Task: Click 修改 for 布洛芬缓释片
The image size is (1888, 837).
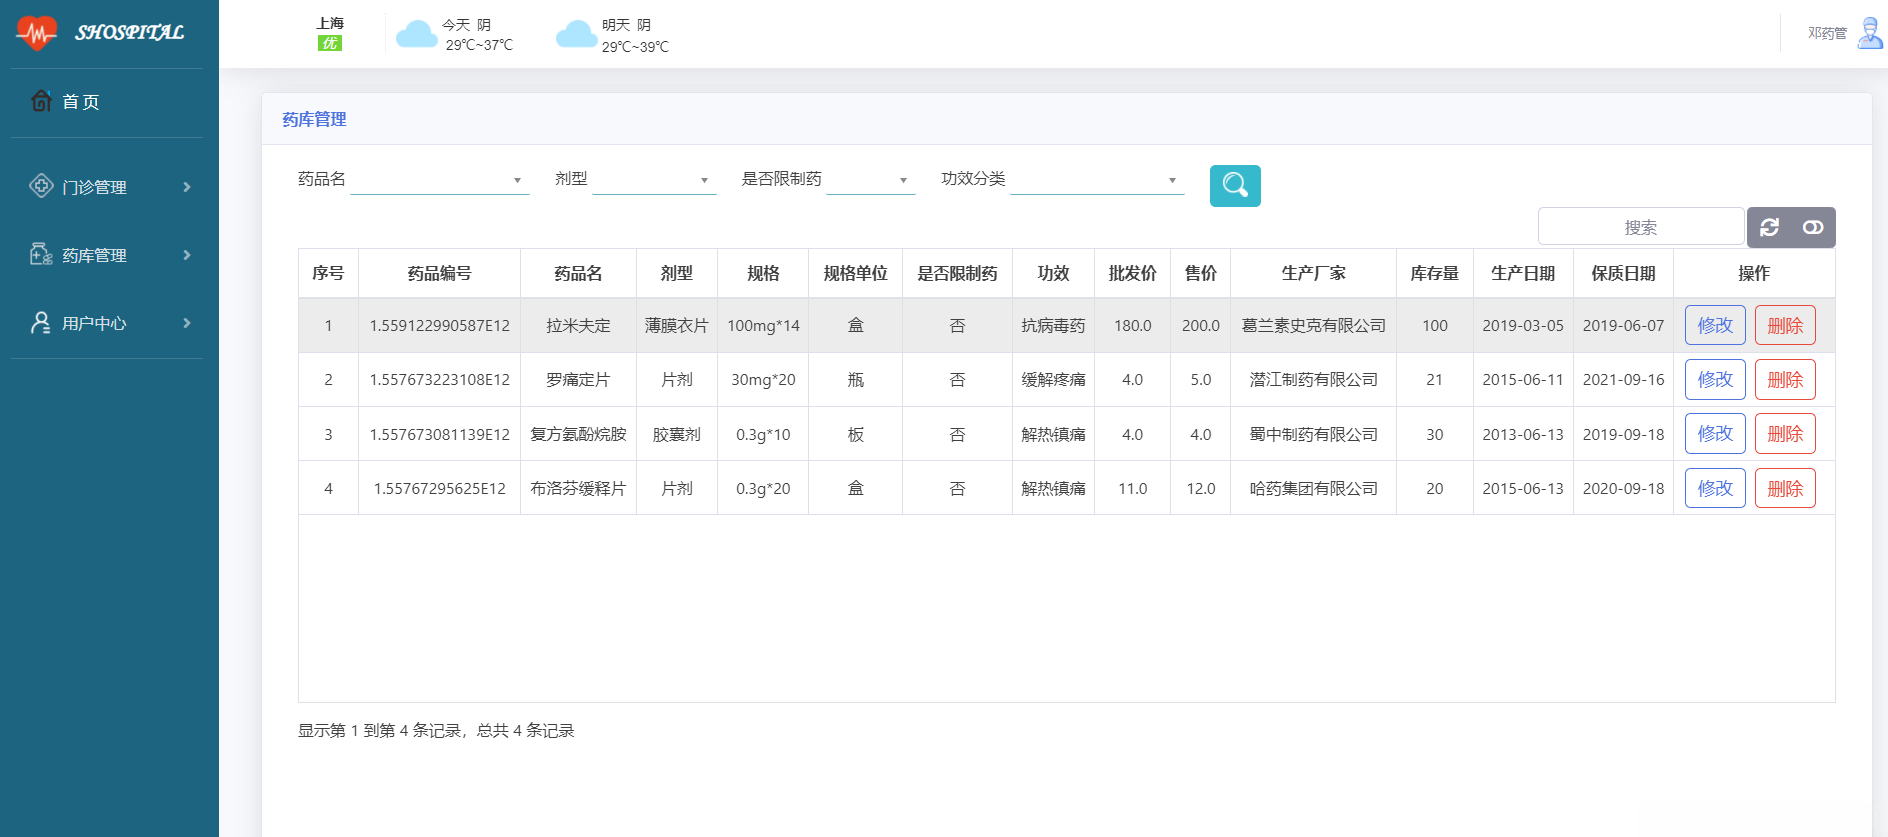Action: (x=1715, y=488)
